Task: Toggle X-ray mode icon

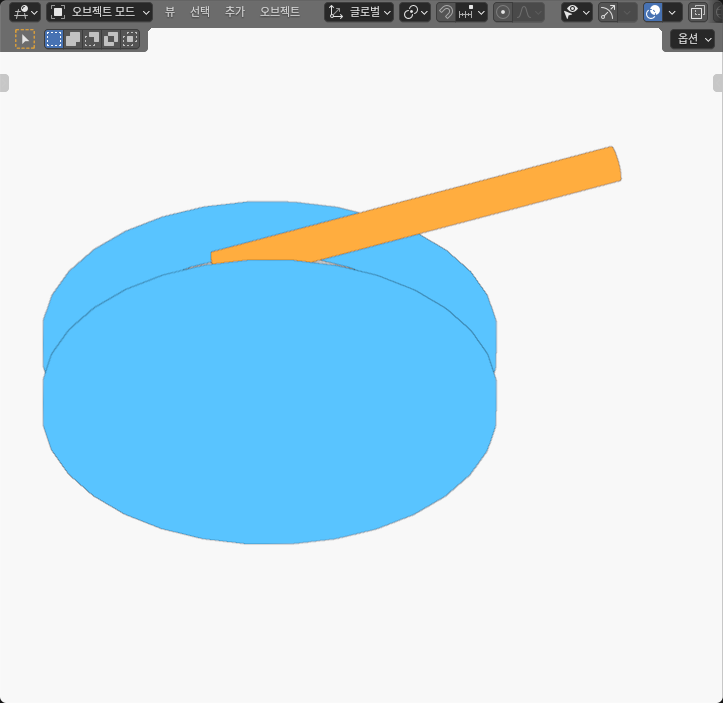Action: click(697, 12)
